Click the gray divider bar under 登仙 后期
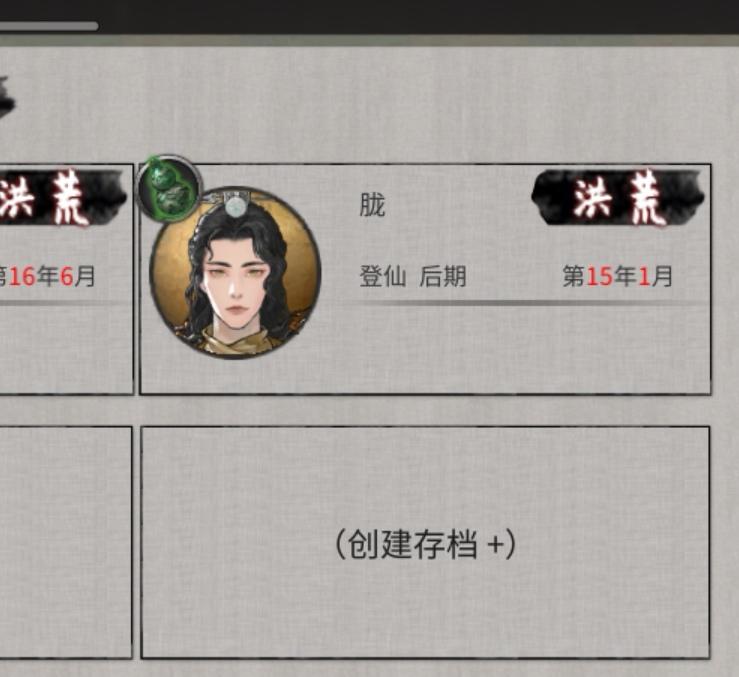 (526, 303)
